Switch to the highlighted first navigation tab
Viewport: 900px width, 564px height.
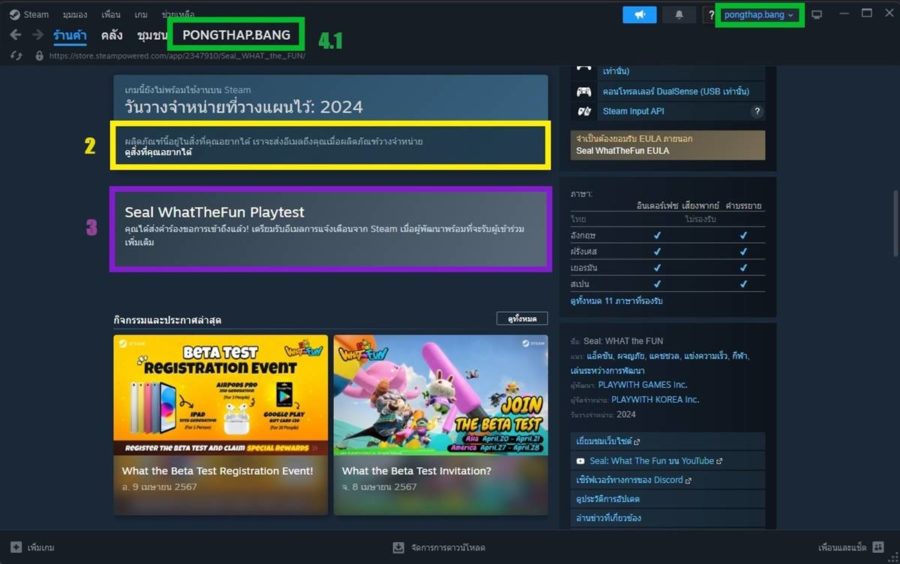click(70, 35)
